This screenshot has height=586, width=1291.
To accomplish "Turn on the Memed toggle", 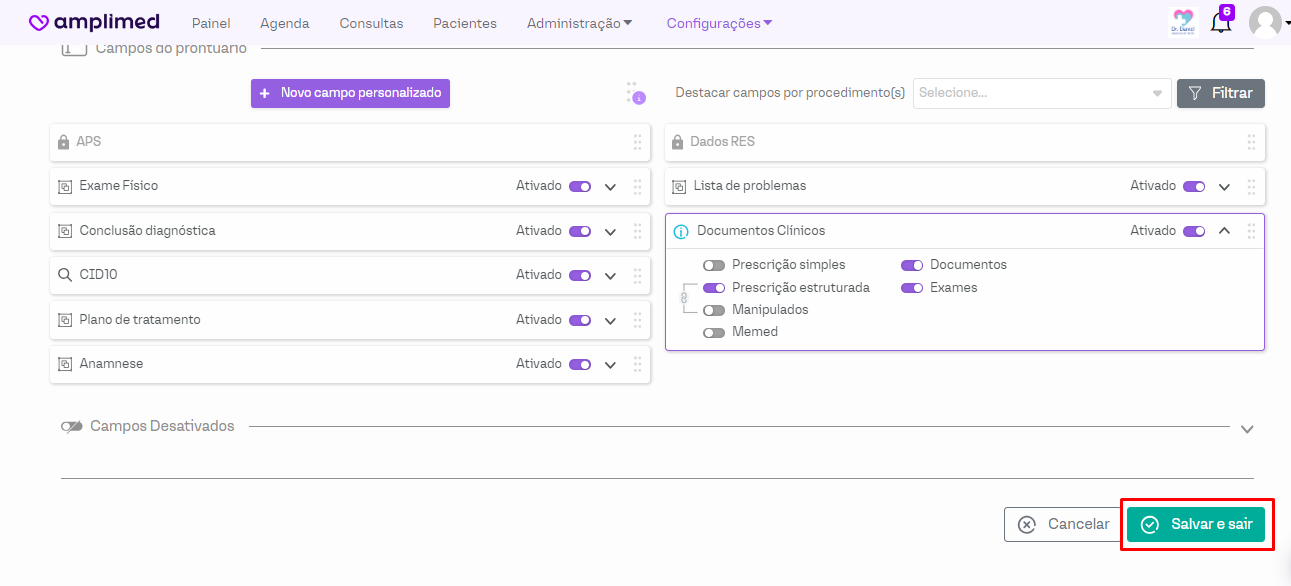I will pos(714,332).
